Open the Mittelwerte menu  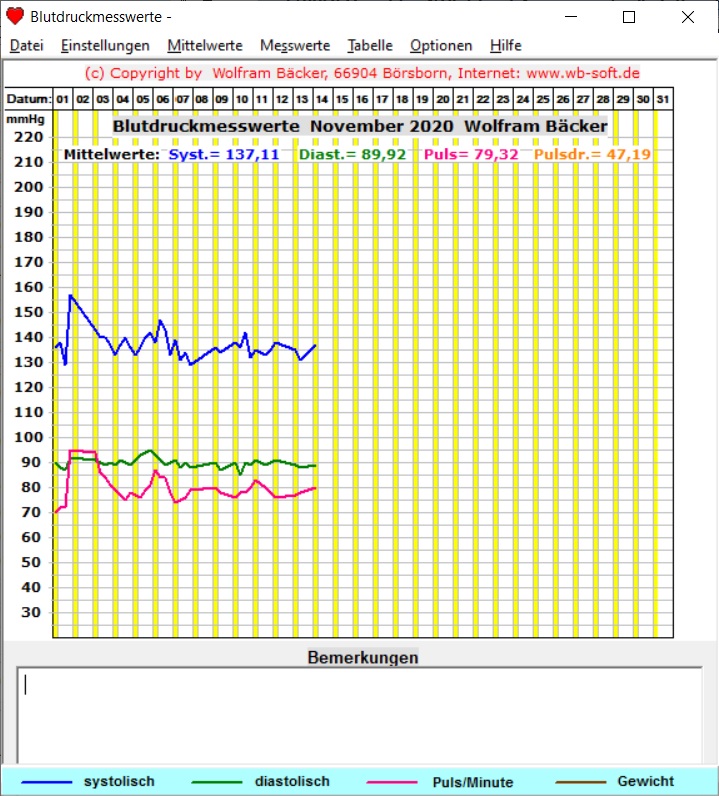coord(205,46)
